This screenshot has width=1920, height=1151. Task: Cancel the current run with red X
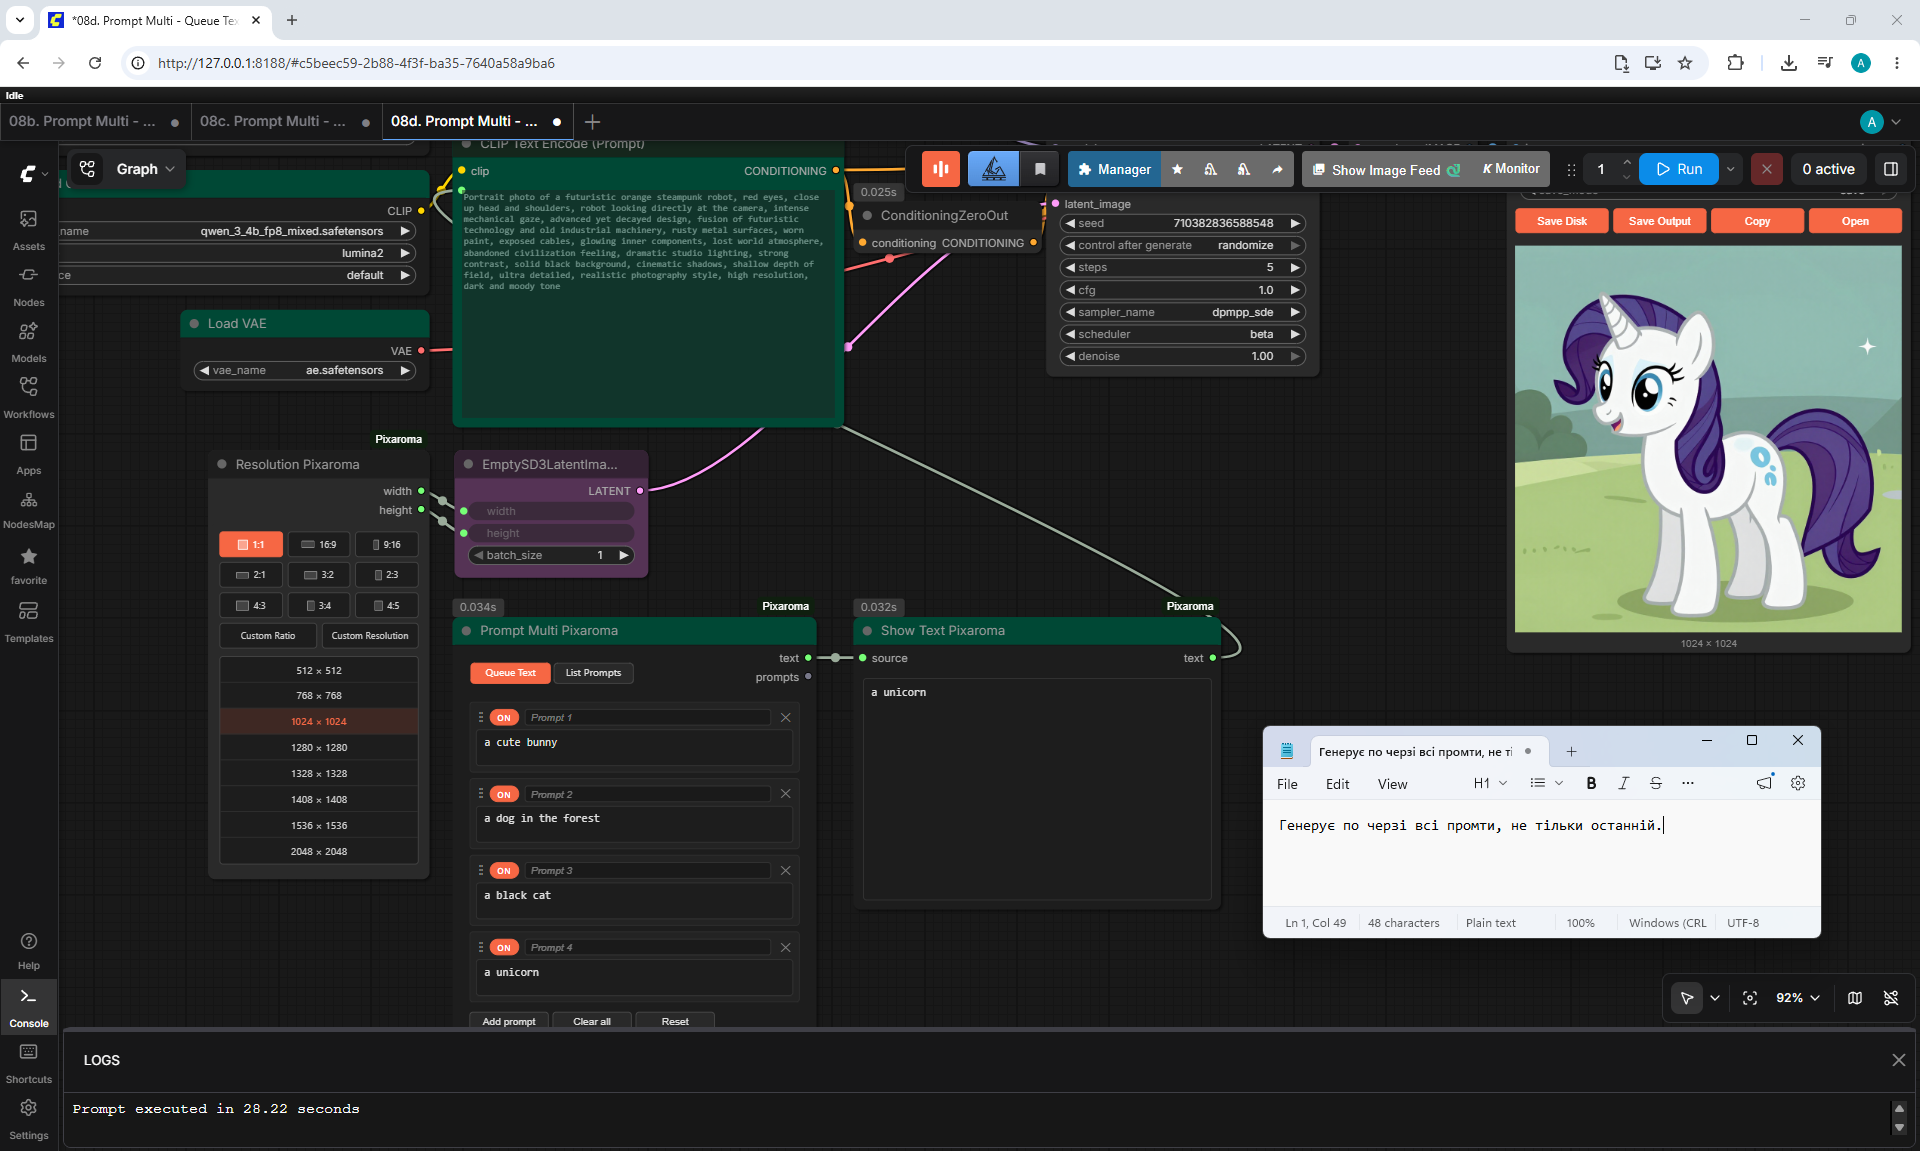(x=1767, y=169)
